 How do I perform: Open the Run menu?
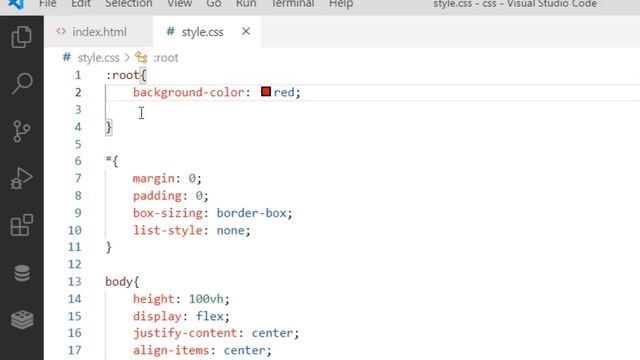(x=246, y=4)
